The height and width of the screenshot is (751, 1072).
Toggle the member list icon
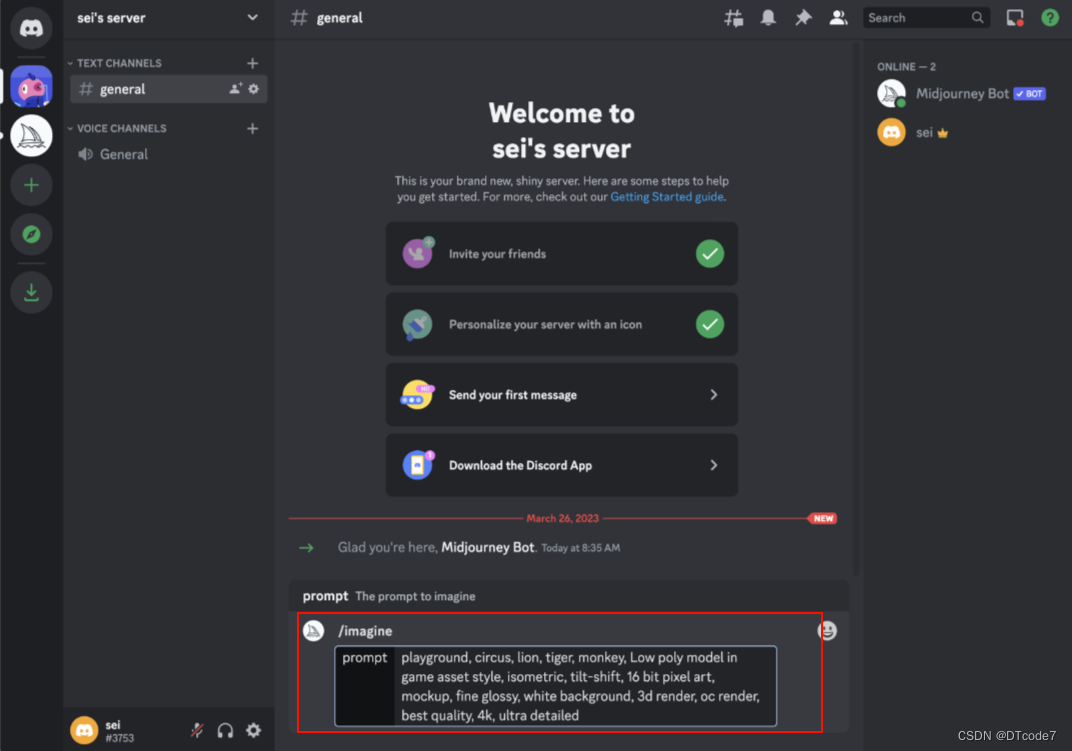pyautogui.click(x=838, y=18)
